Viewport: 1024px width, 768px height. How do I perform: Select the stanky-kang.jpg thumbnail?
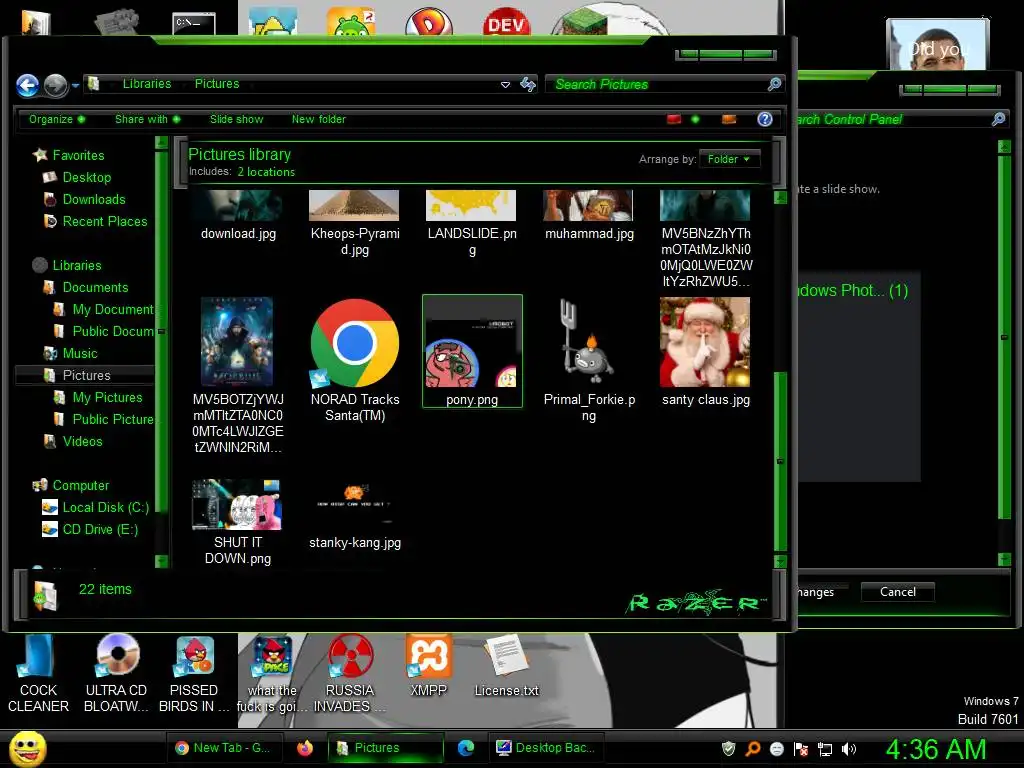pos(355,515)
